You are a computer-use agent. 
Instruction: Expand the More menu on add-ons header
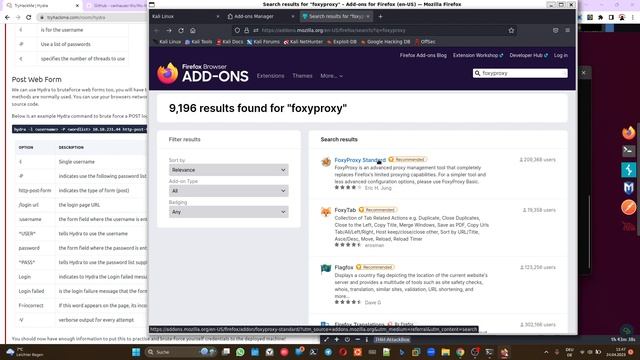coord(331,76)
